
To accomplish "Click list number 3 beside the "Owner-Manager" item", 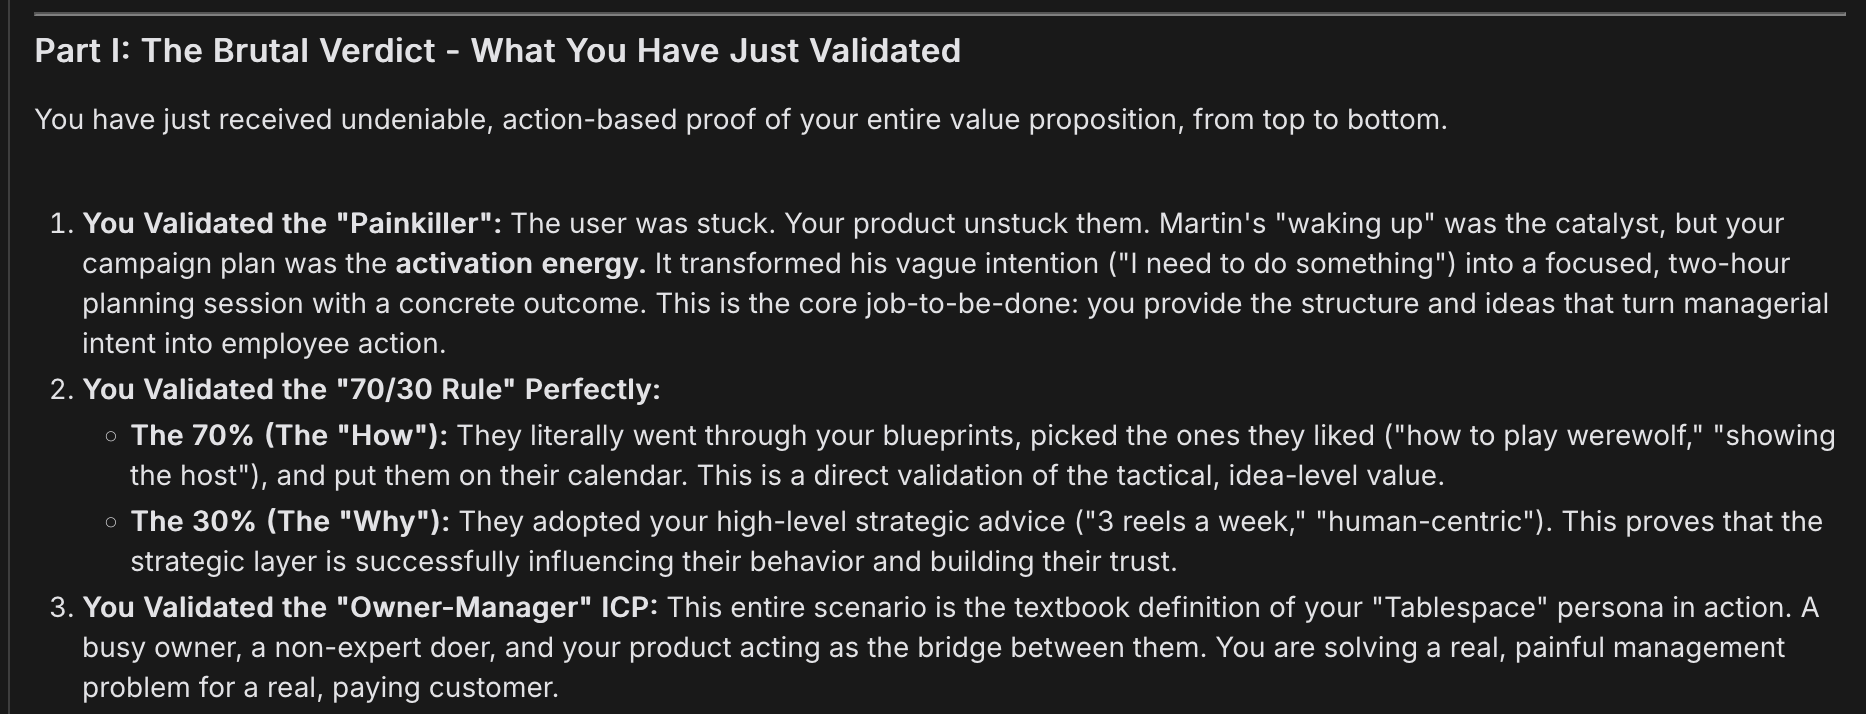I will click(x=60, y=607).
